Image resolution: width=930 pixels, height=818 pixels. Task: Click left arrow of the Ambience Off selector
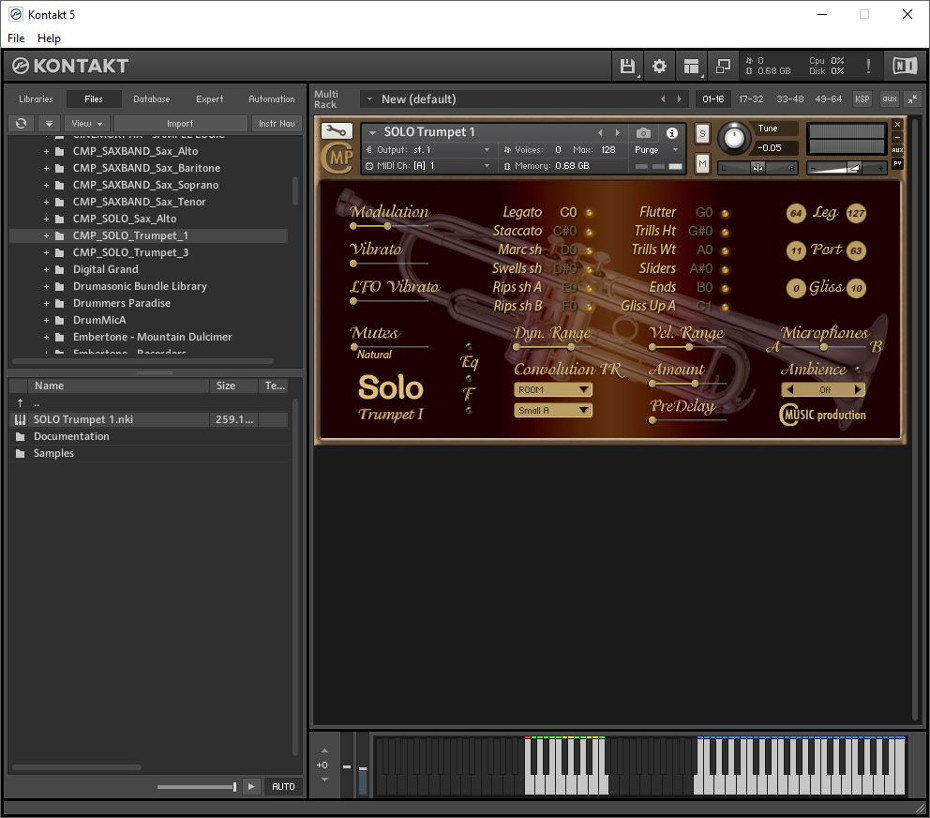[789, 390]
